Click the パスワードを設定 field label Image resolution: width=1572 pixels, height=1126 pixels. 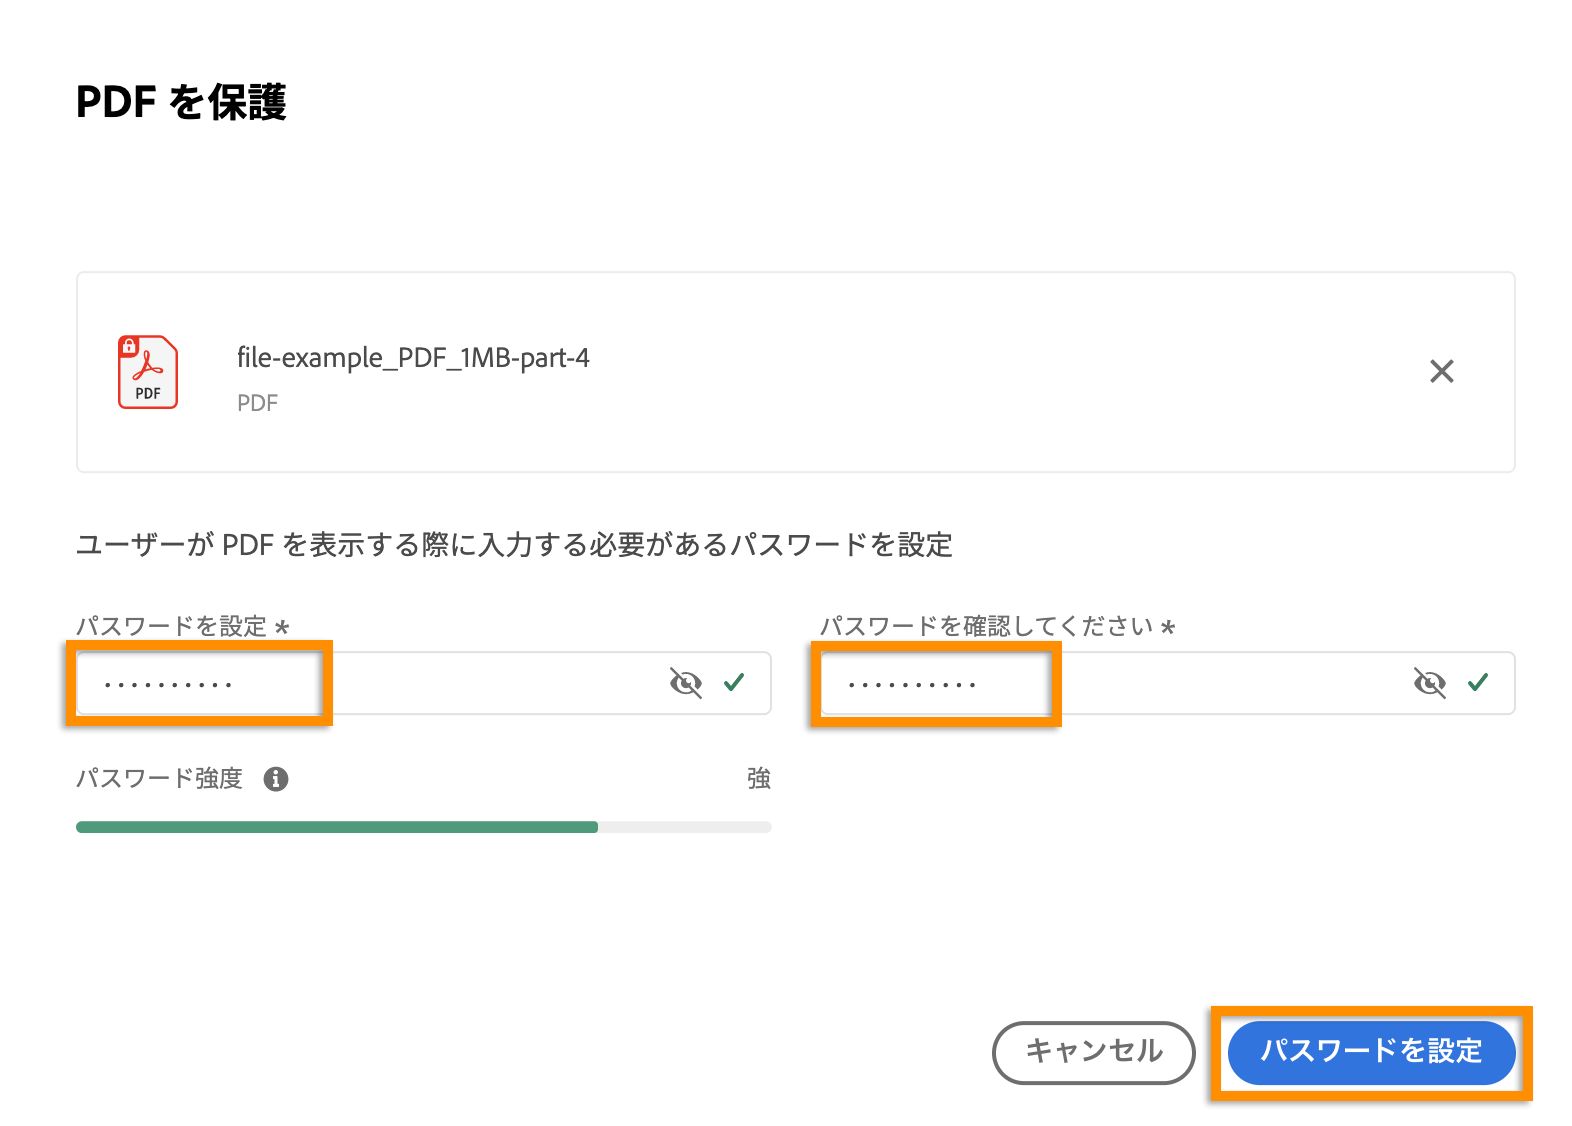pyautogui.click(x=183, y=626)
